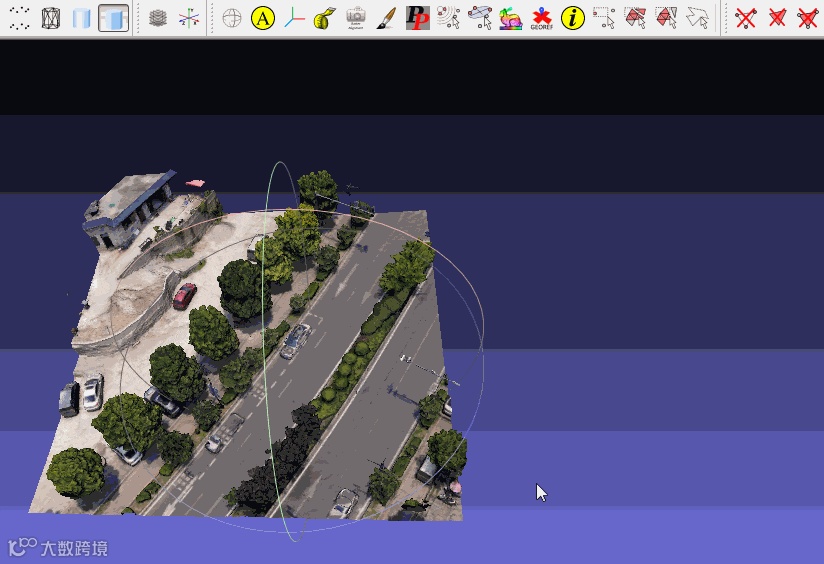The image size is (824, 564).
Task: Enable Wireframe rendering mode
Action: click(50, 18)
